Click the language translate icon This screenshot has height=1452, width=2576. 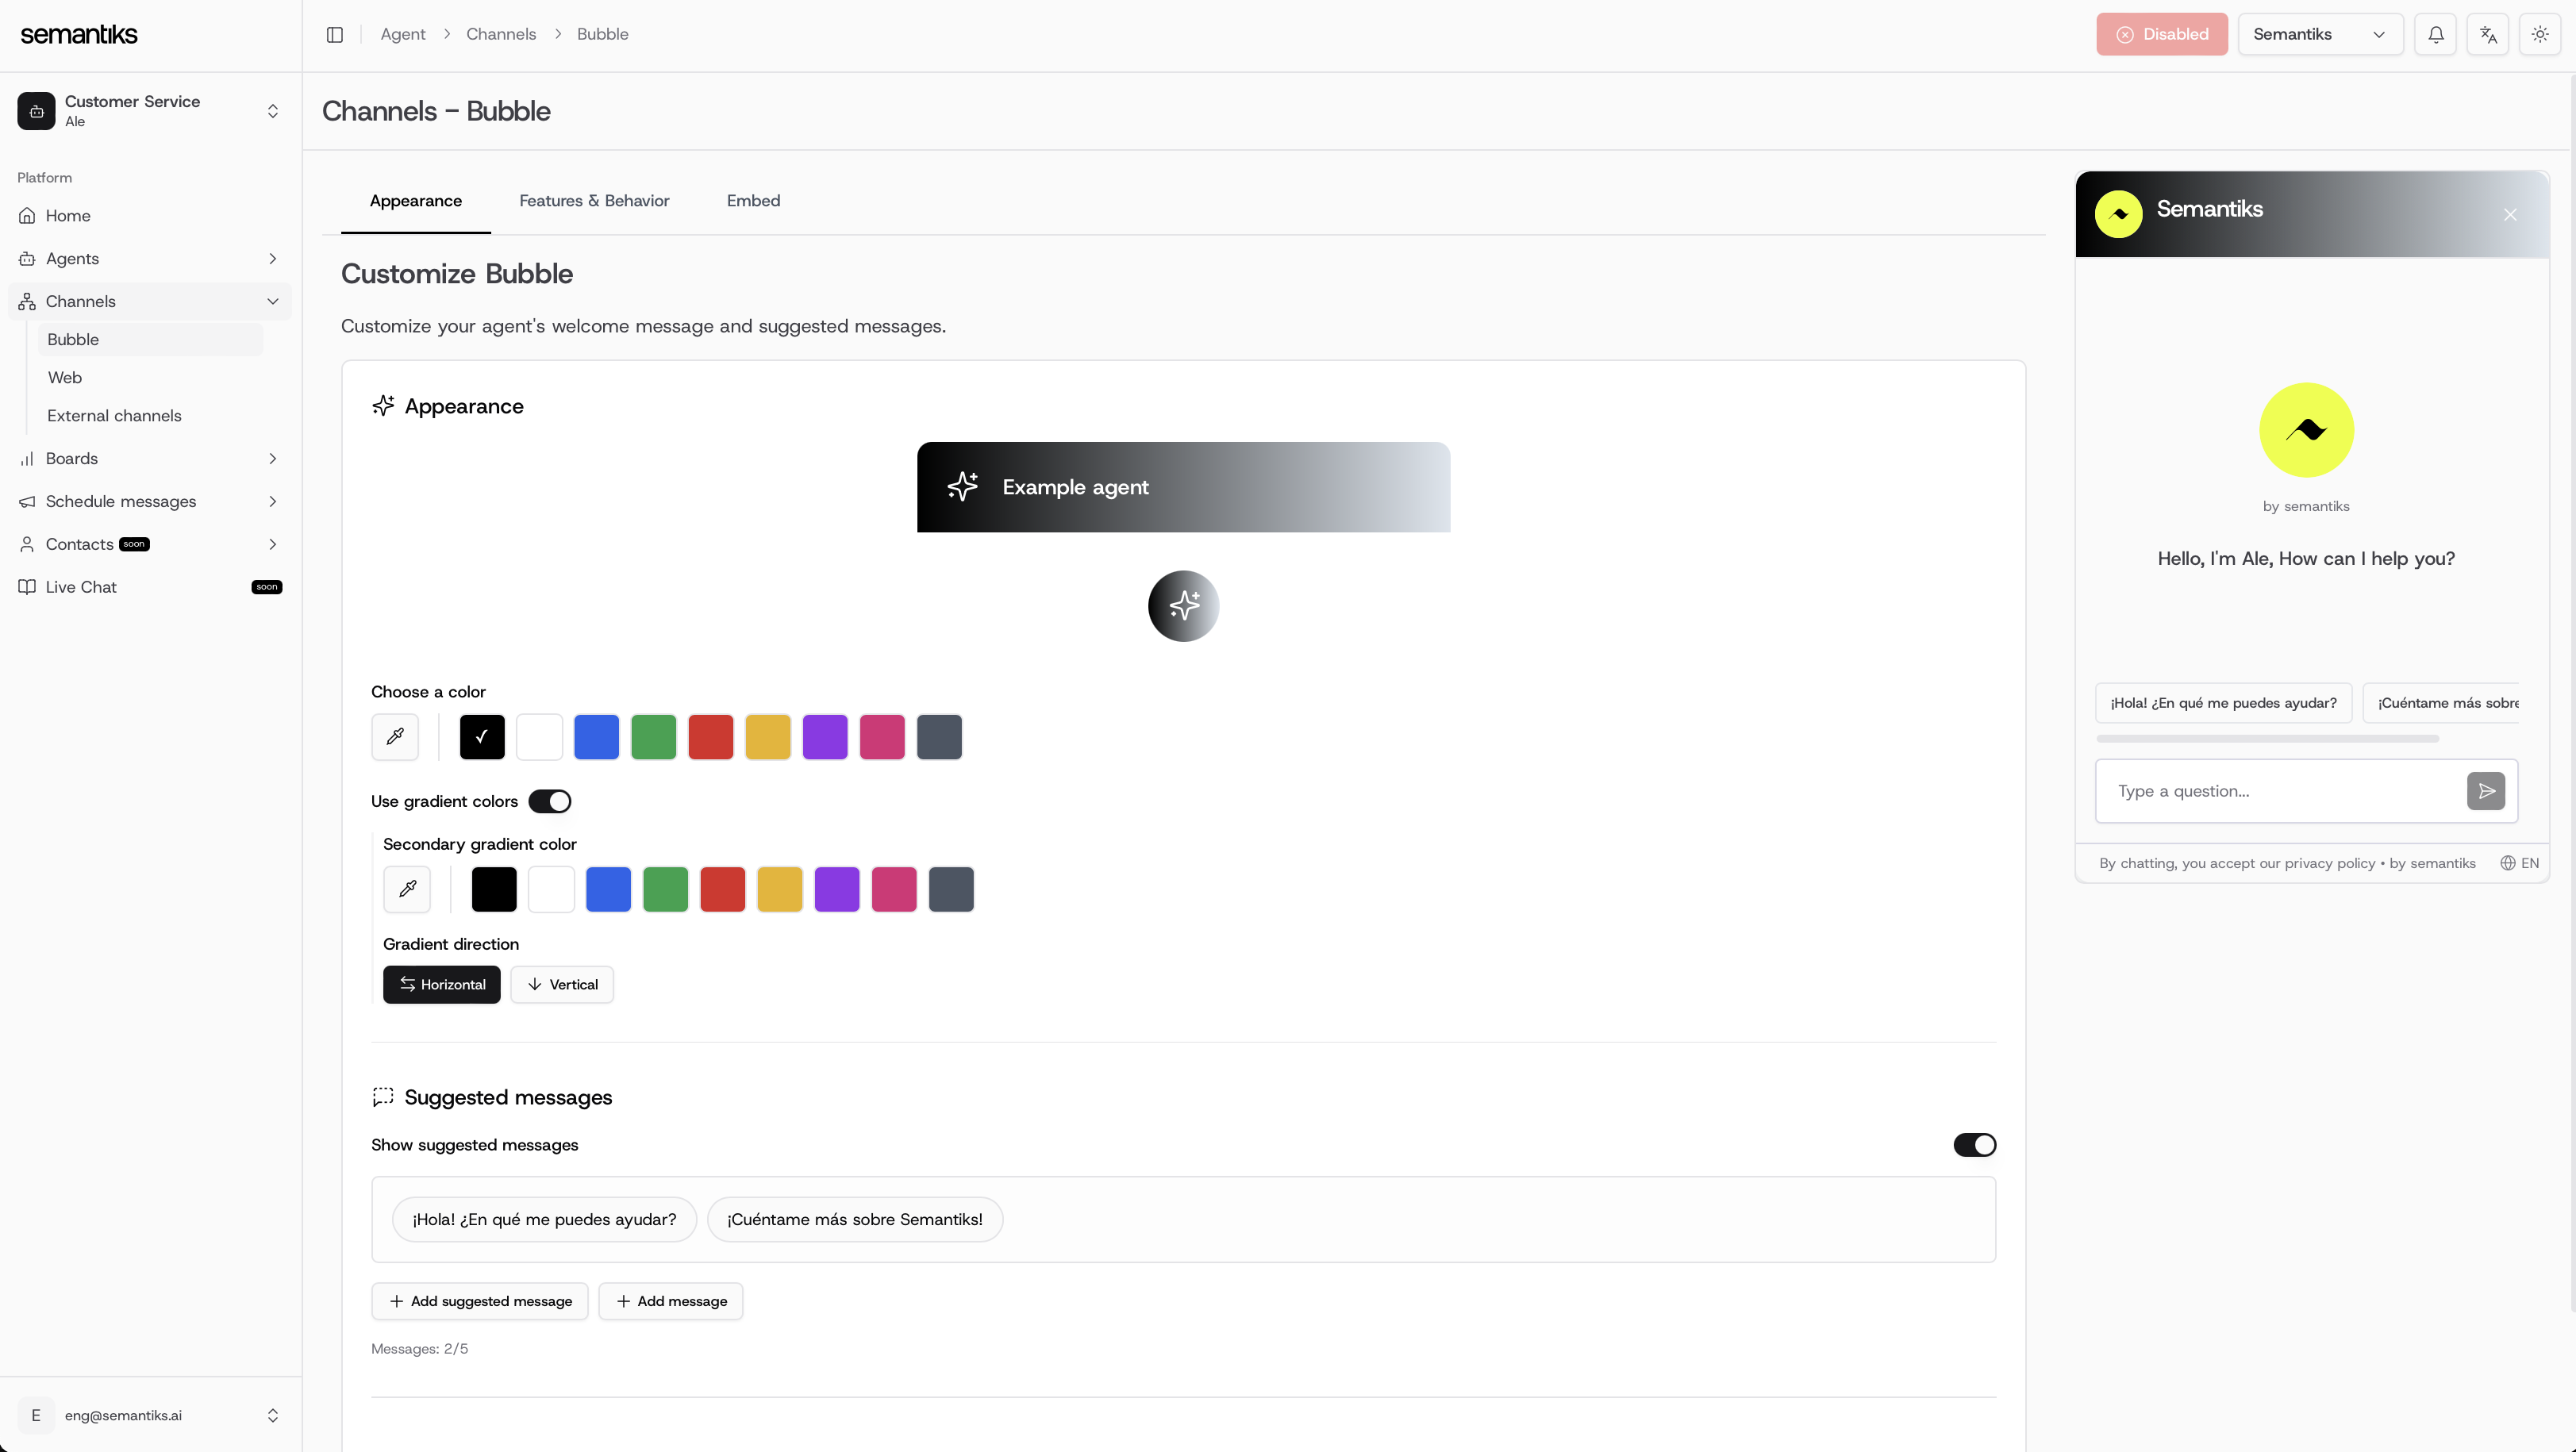pos(2488,34)
